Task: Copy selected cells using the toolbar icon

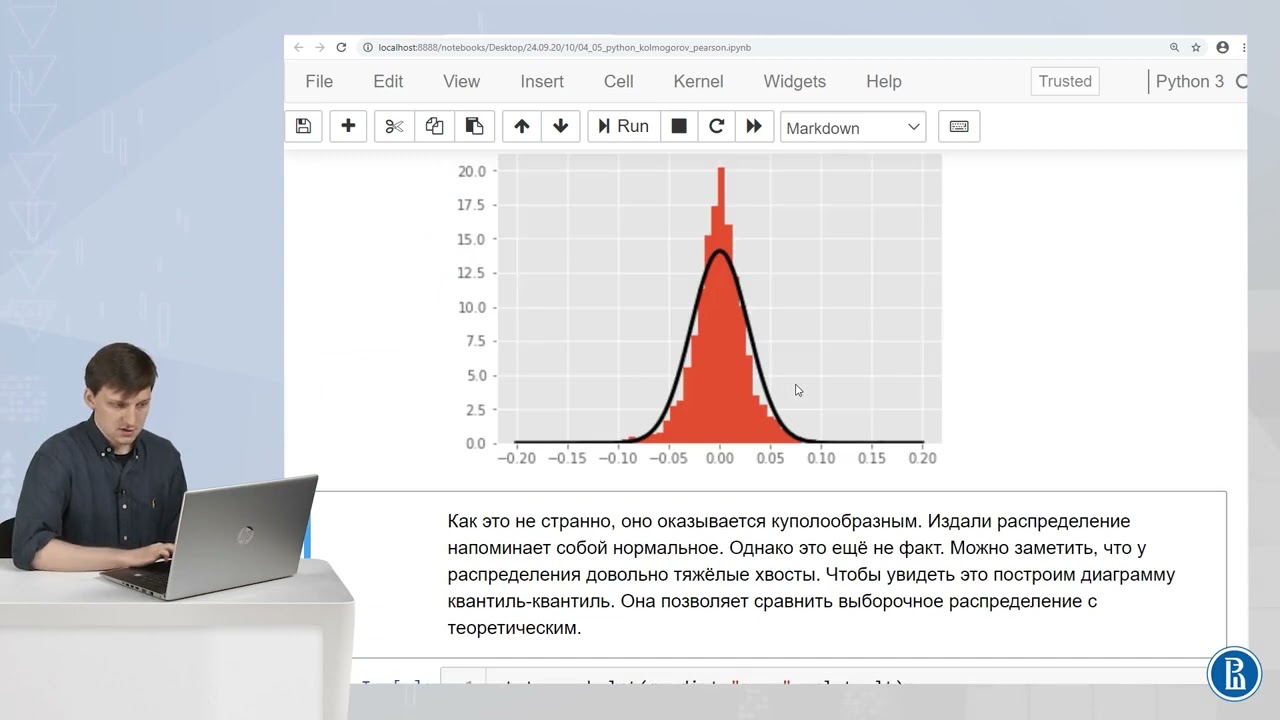Action: [434, 126]
